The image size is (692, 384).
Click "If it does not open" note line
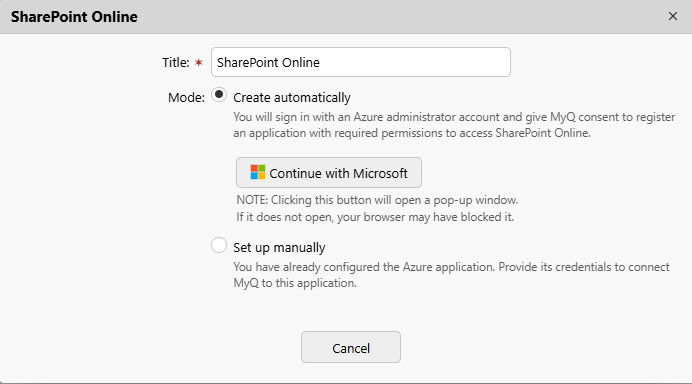click(x=375, y=217)
